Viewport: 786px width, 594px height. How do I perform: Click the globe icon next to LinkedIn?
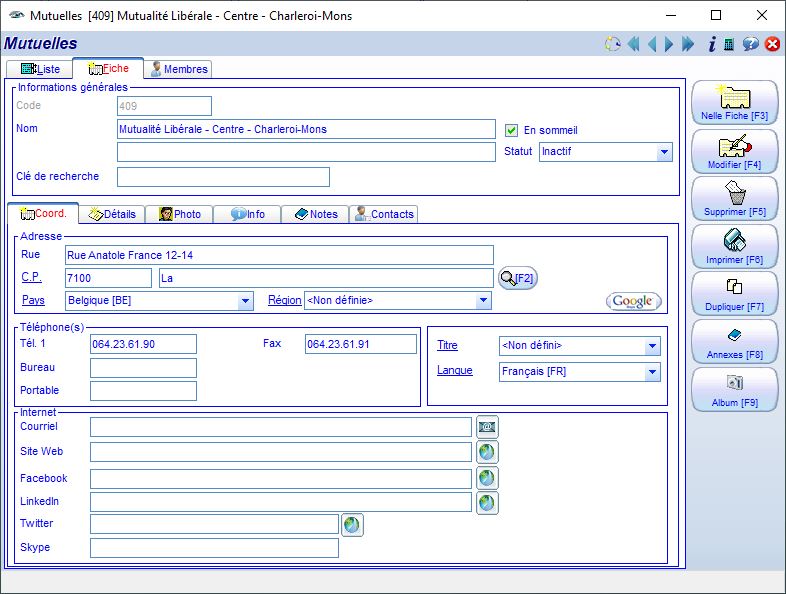487,503
